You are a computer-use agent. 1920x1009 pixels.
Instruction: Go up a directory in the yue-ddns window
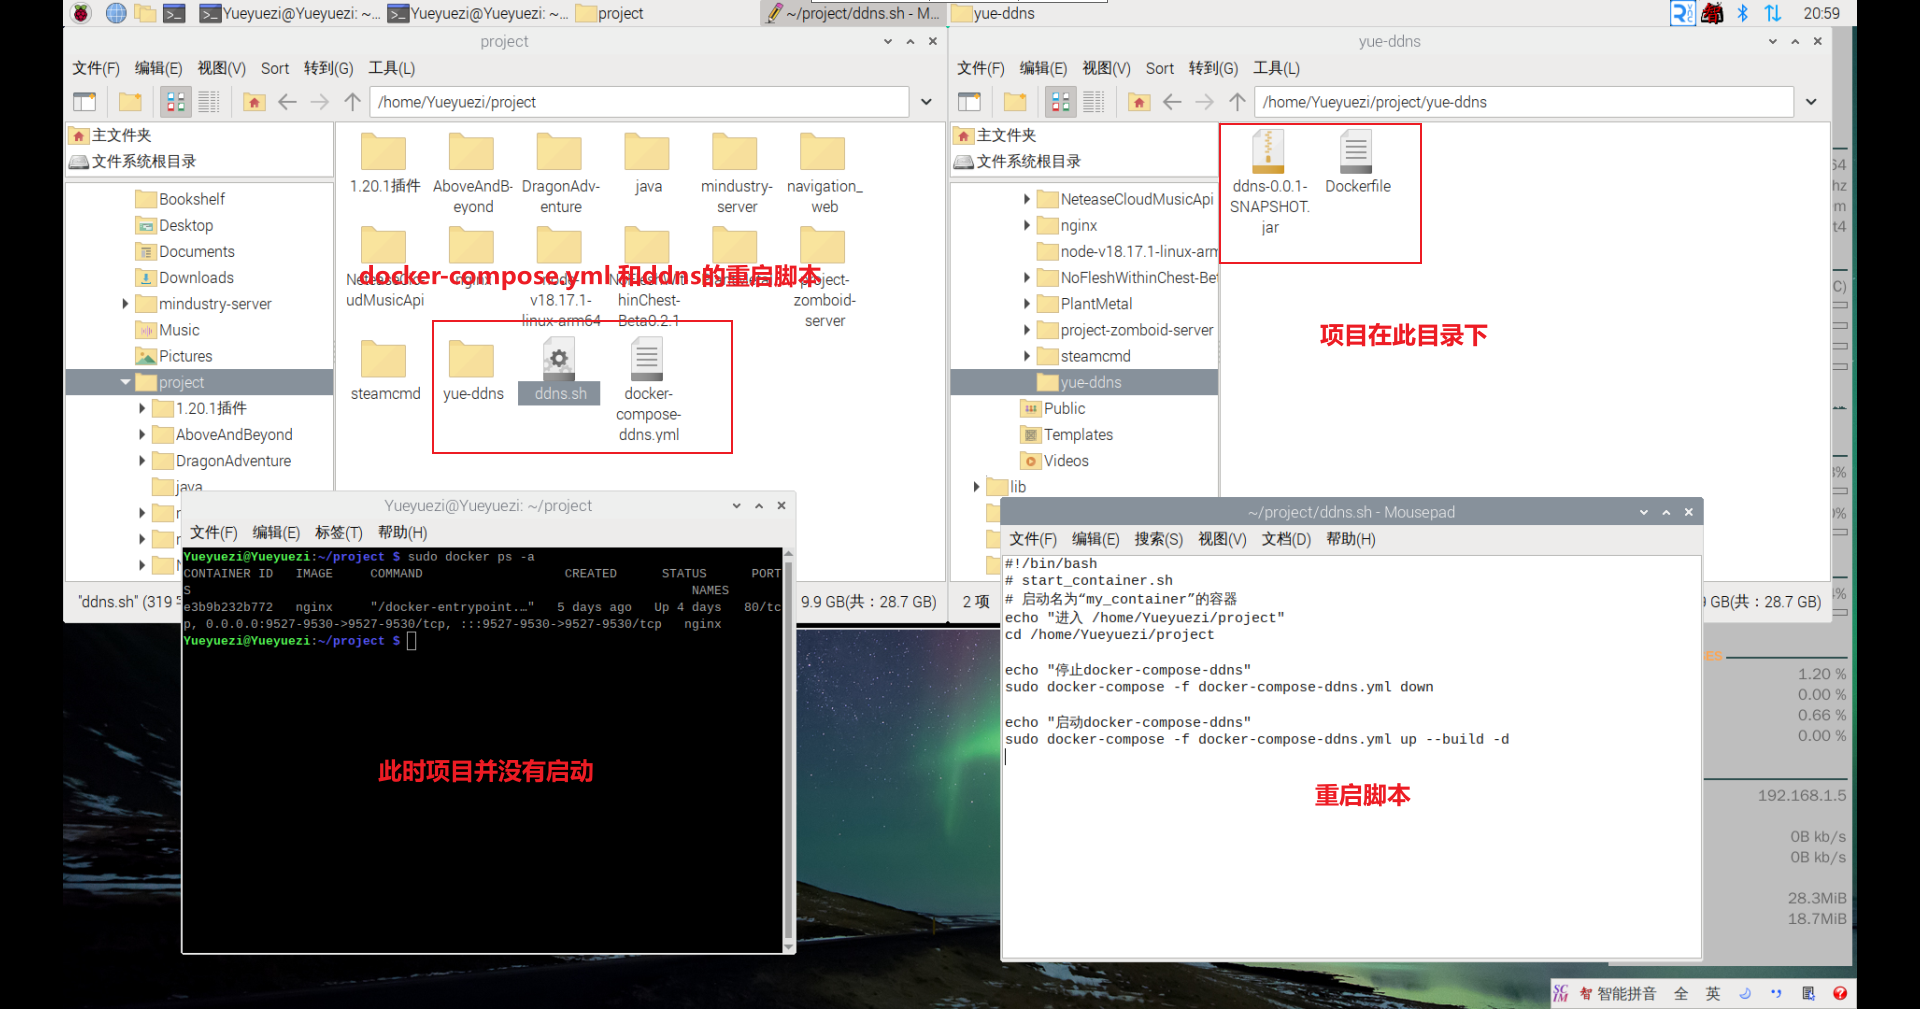click(x=1237, y=102)
